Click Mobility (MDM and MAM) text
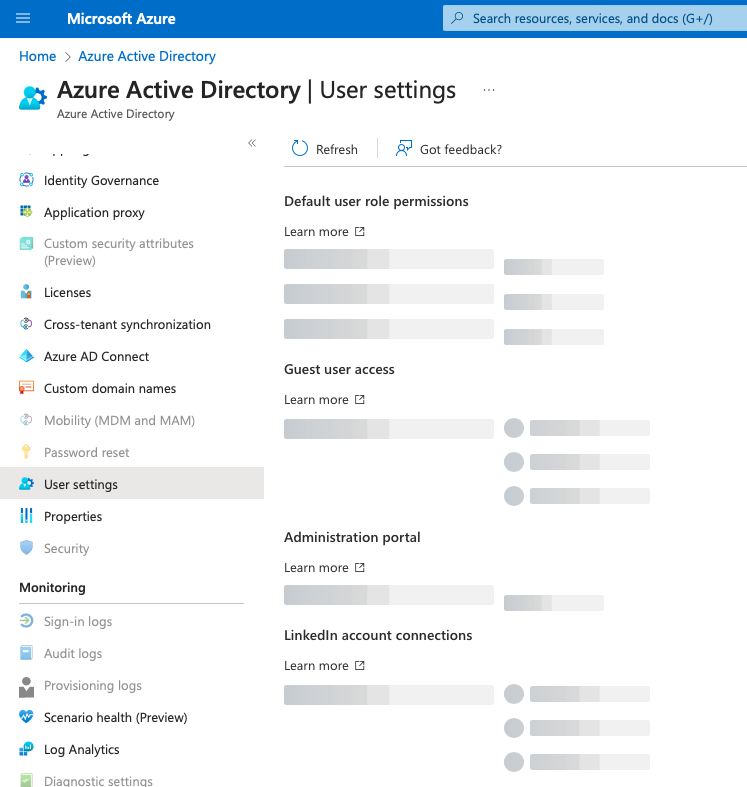Screen dimensions: 747x787 click(119, 421)
